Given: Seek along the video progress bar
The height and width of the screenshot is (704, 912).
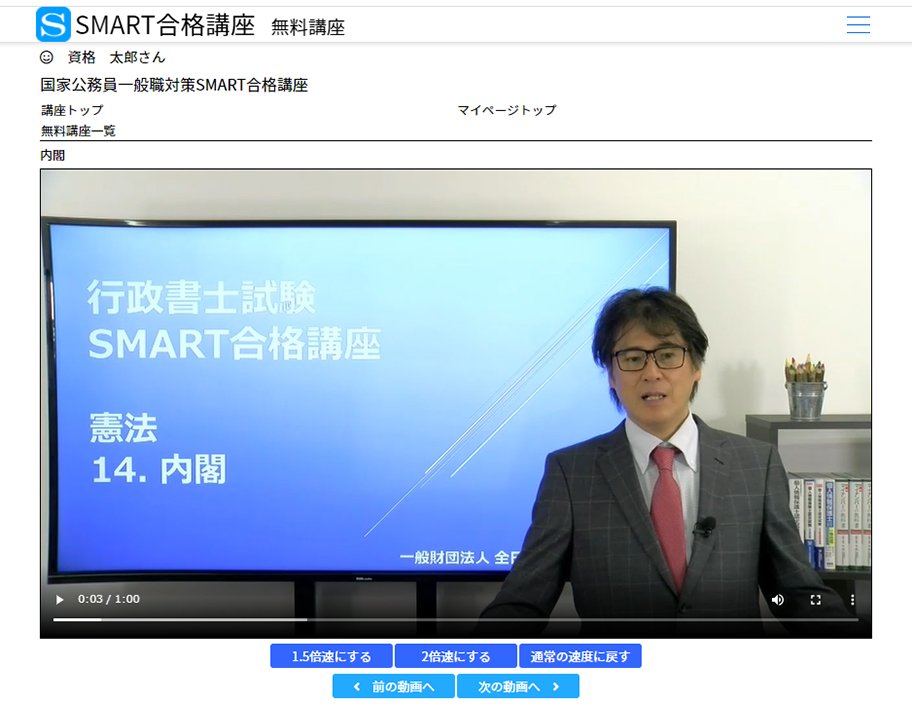Looking at the screenshot, I should coord(455,620).
